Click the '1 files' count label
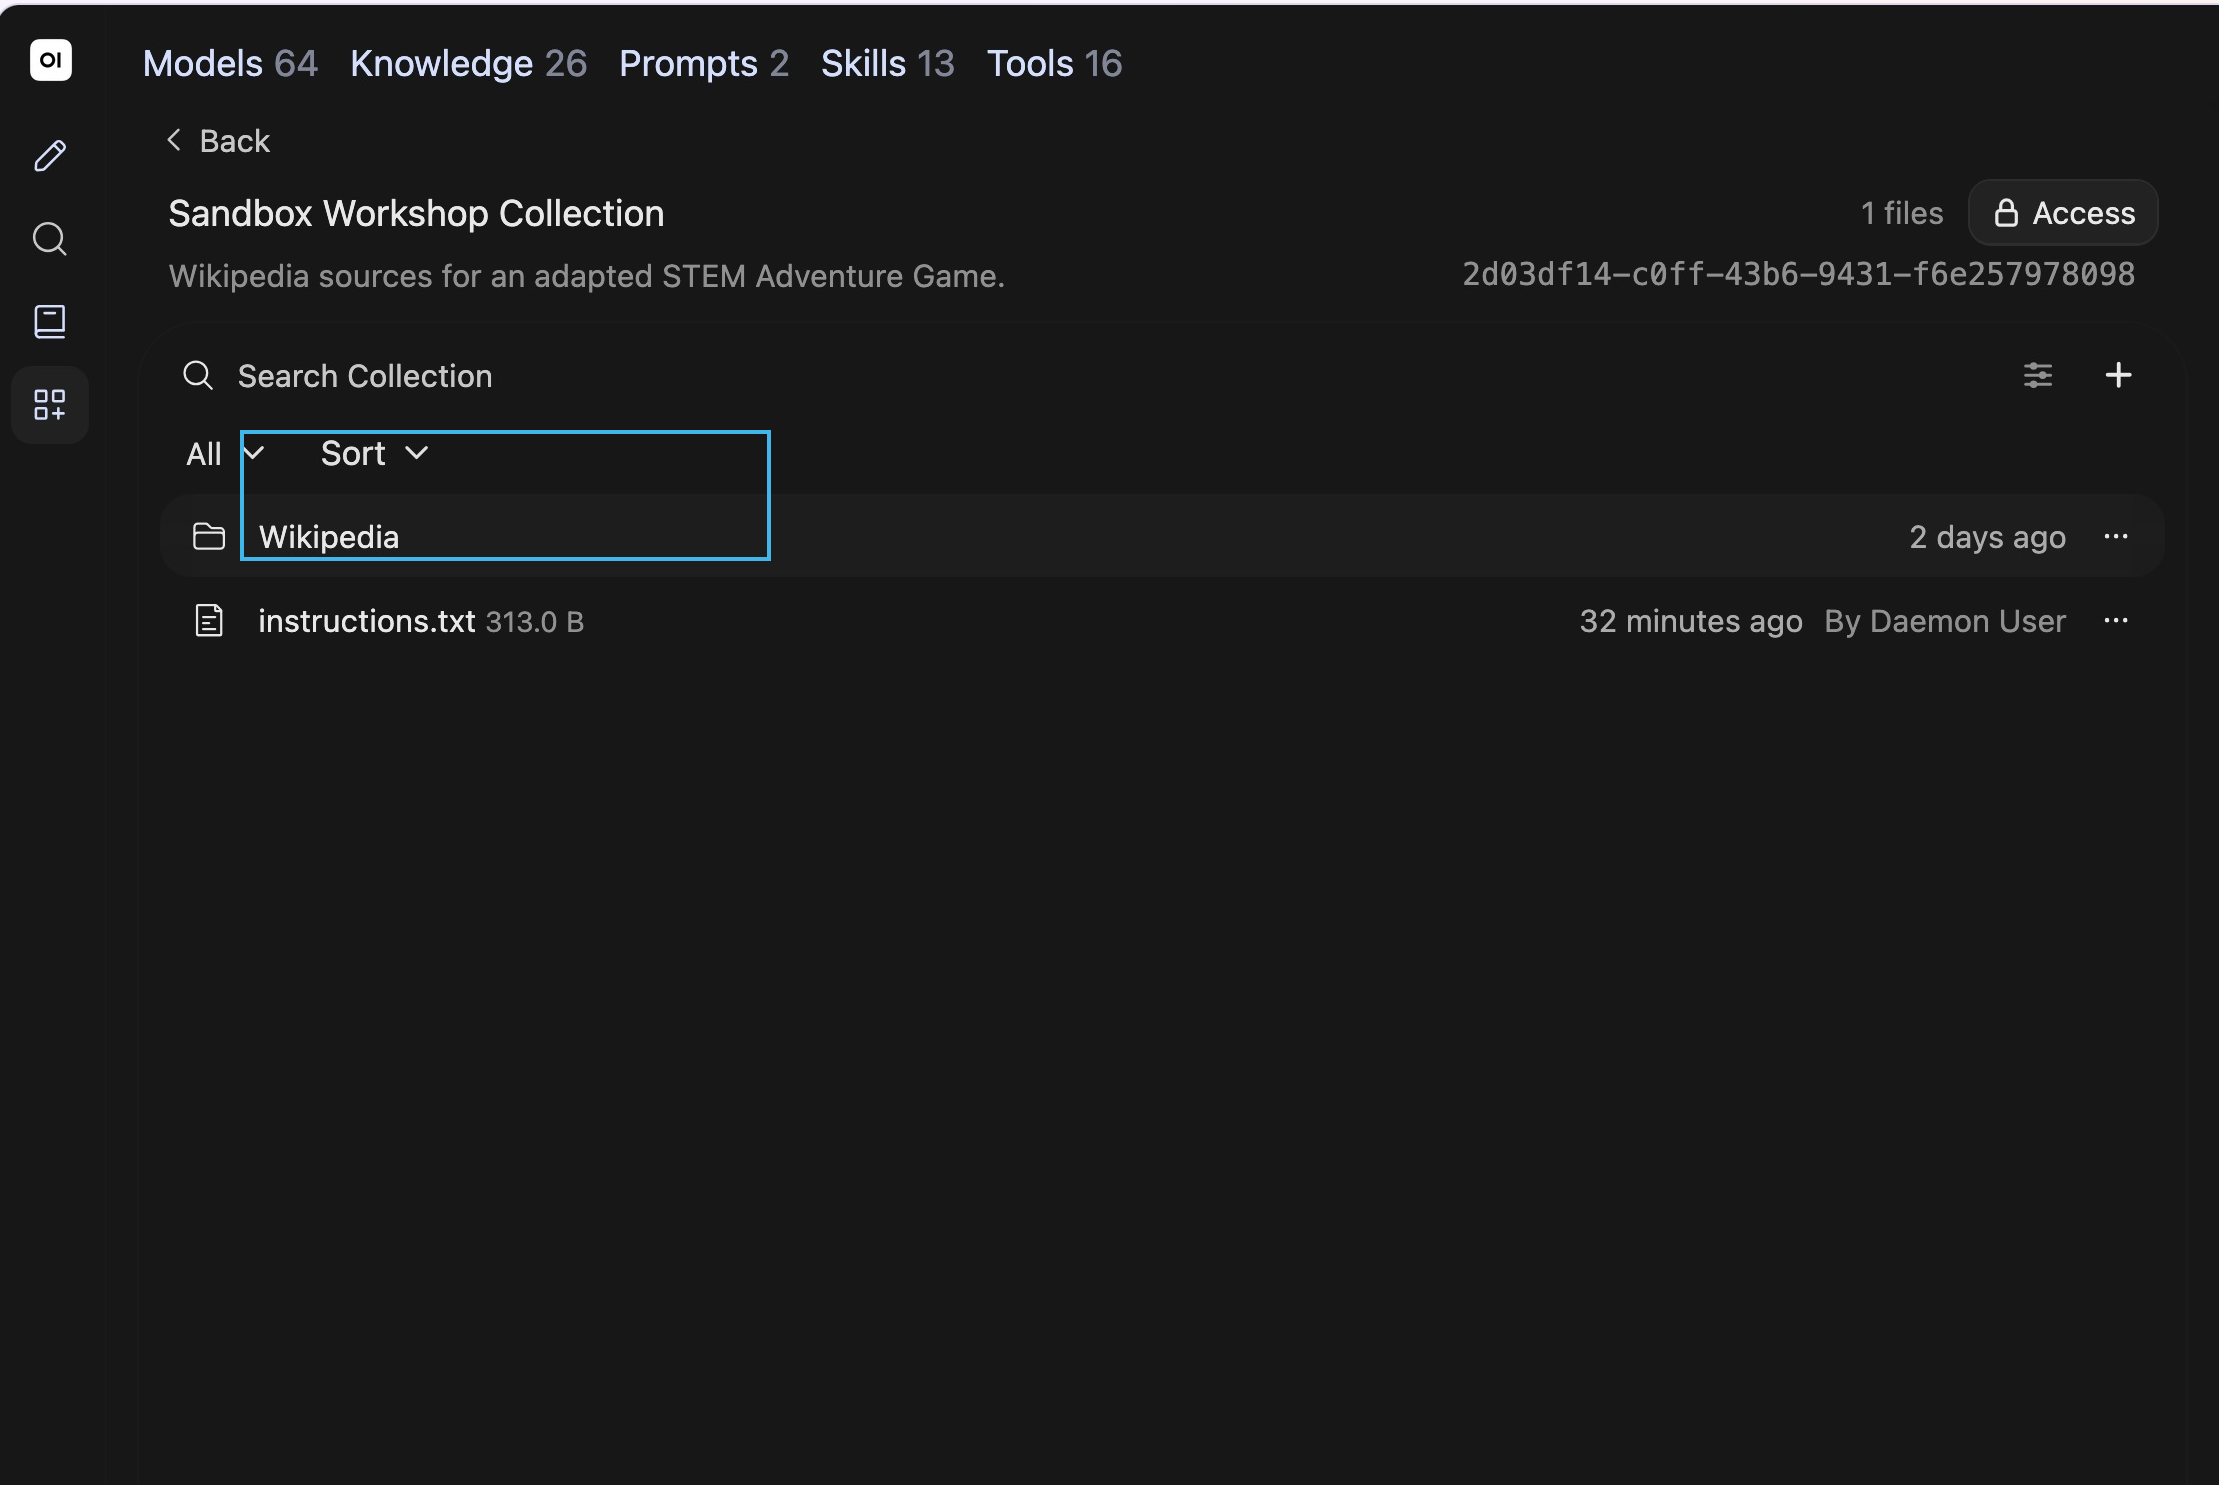Image resolution: width=2219 pixels, height=1485 pixels. (1902, 213)
